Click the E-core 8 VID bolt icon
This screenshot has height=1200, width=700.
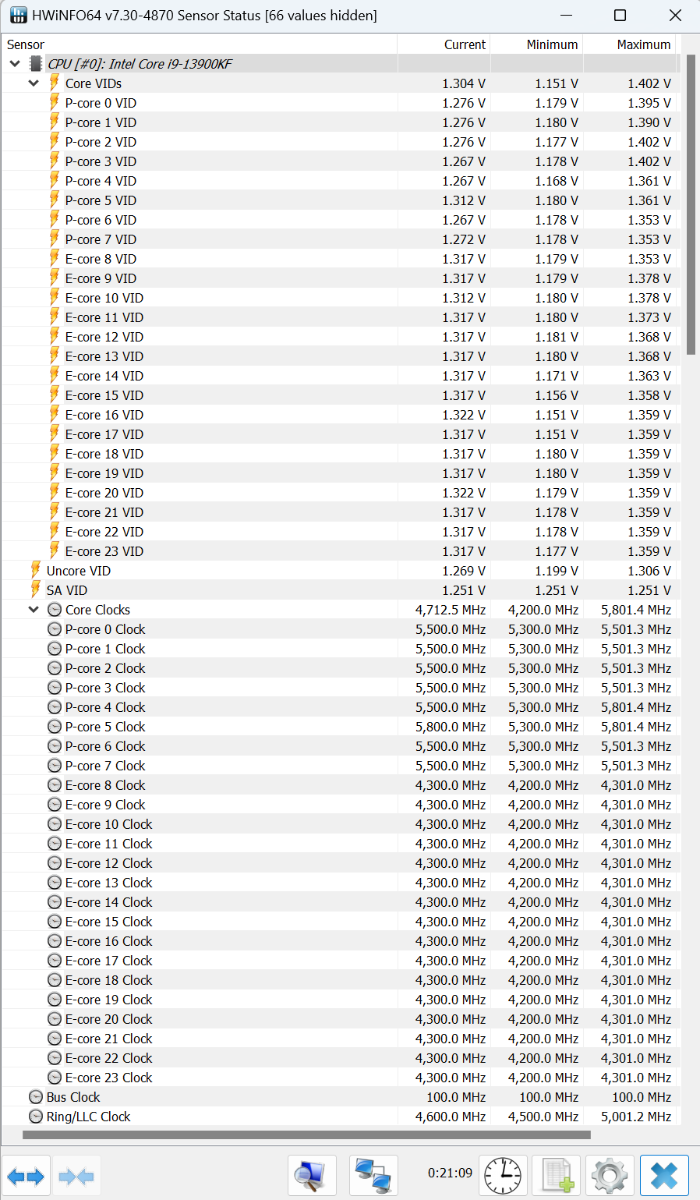coord(54,259)
